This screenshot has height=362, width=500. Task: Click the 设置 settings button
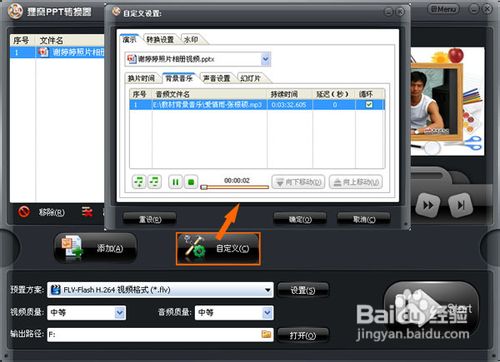click(303, 290)
